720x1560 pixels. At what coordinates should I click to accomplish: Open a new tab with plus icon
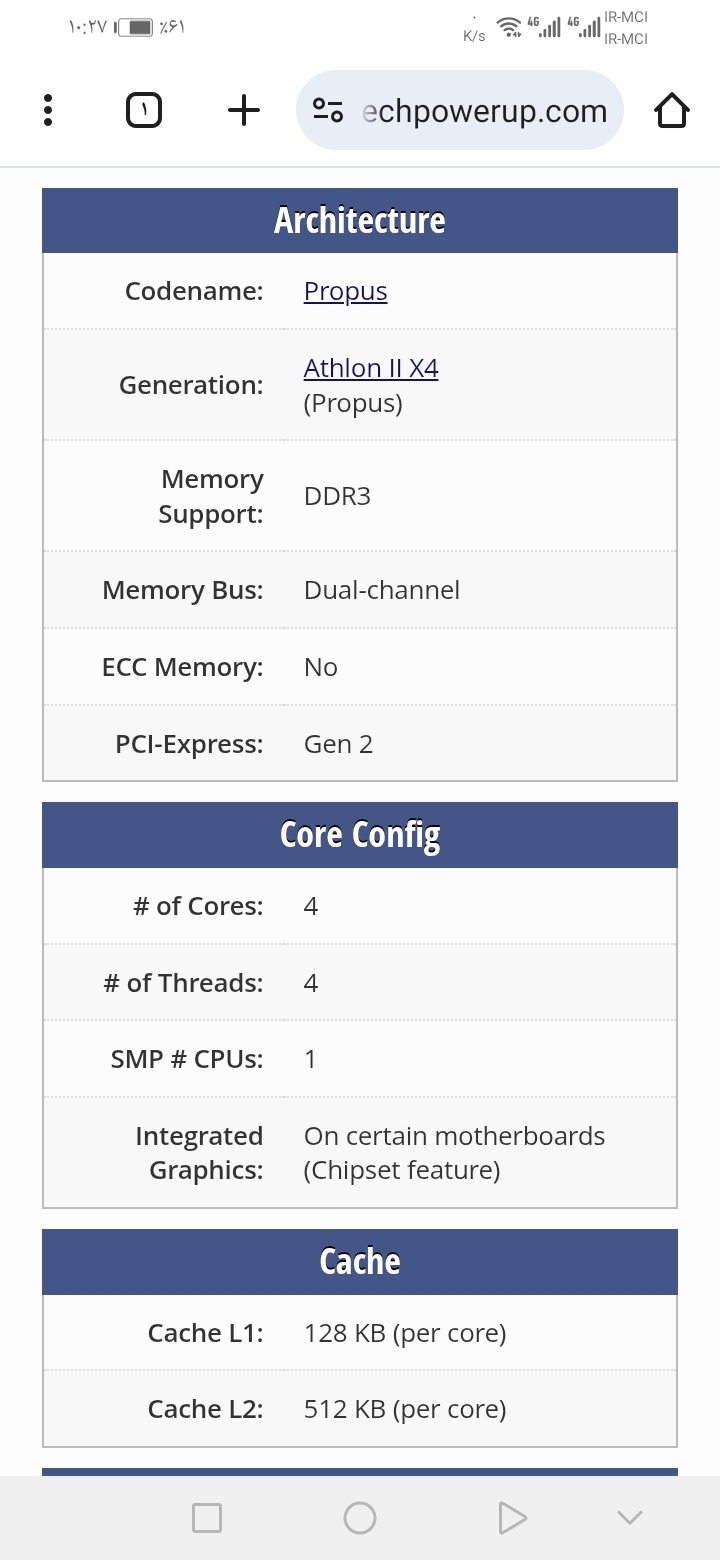point(244,110)
